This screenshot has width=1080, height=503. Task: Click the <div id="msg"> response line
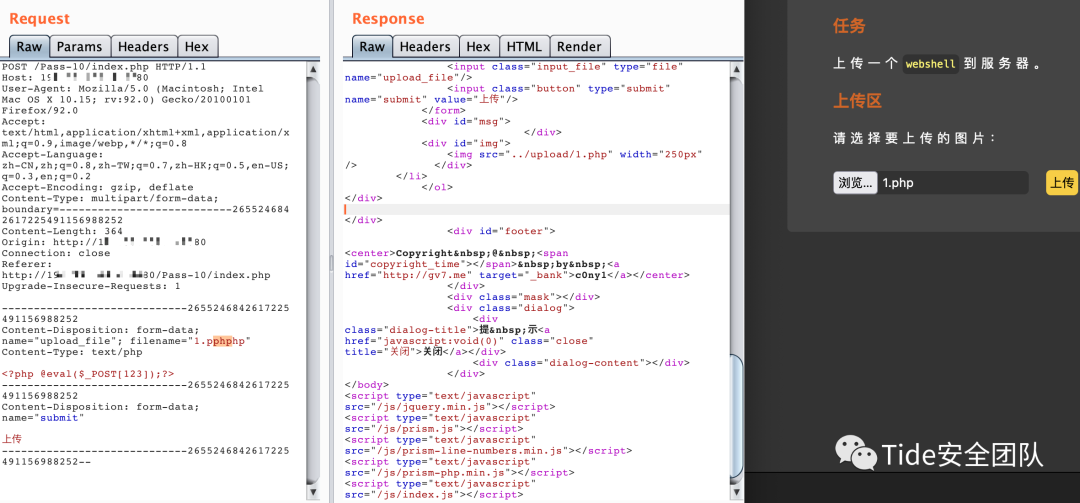[x=466, y=121]
